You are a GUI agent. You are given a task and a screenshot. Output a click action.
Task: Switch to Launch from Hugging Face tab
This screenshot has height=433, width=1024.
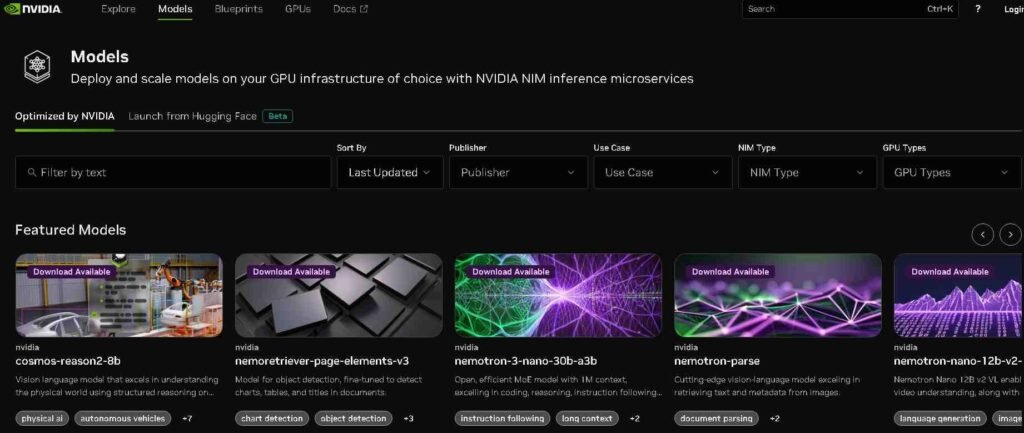click(x=192, y=116)
